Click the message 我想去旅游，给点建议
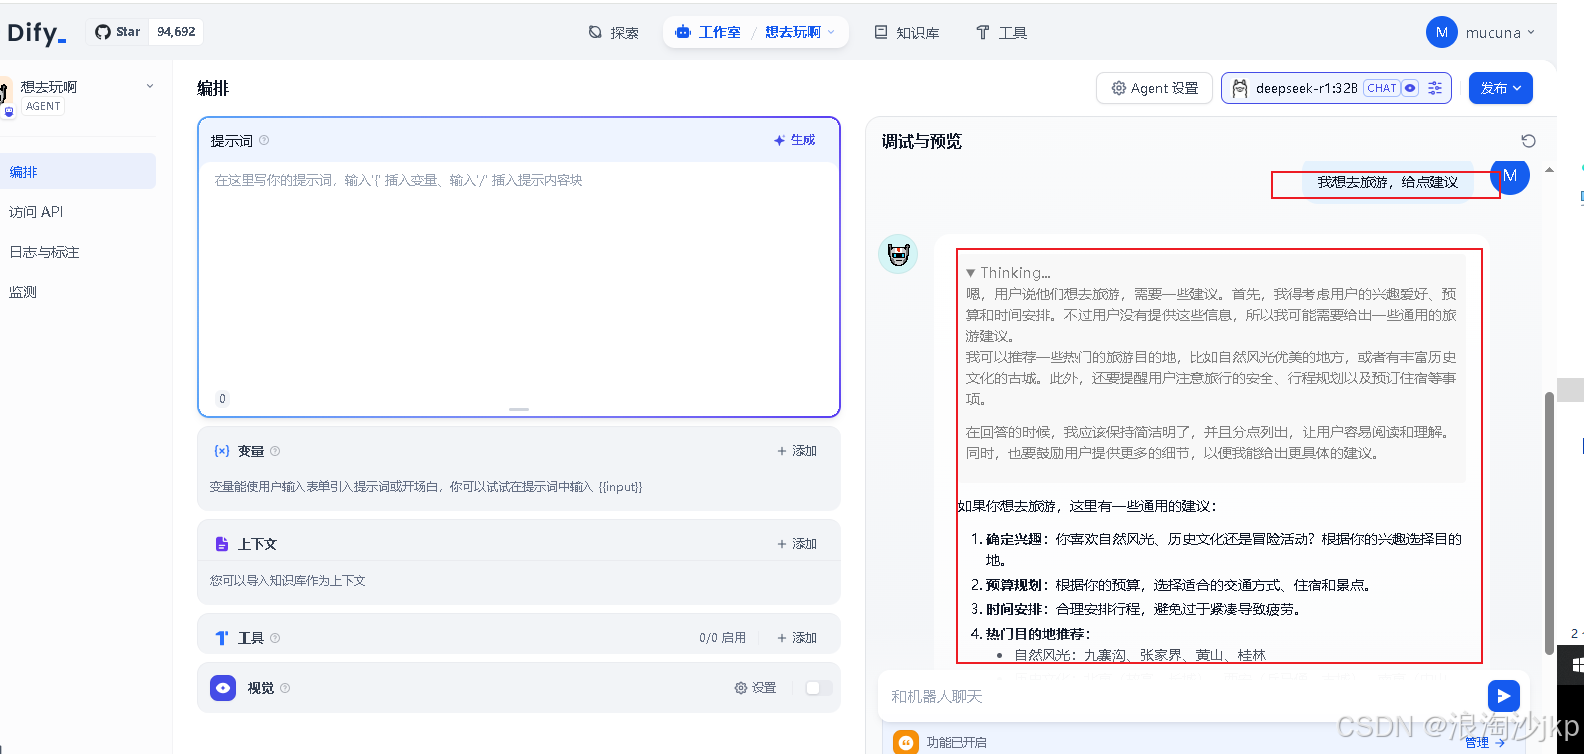Image resolution: width=1584 pixels, height=754 pixels. (x=1387, y=182)
